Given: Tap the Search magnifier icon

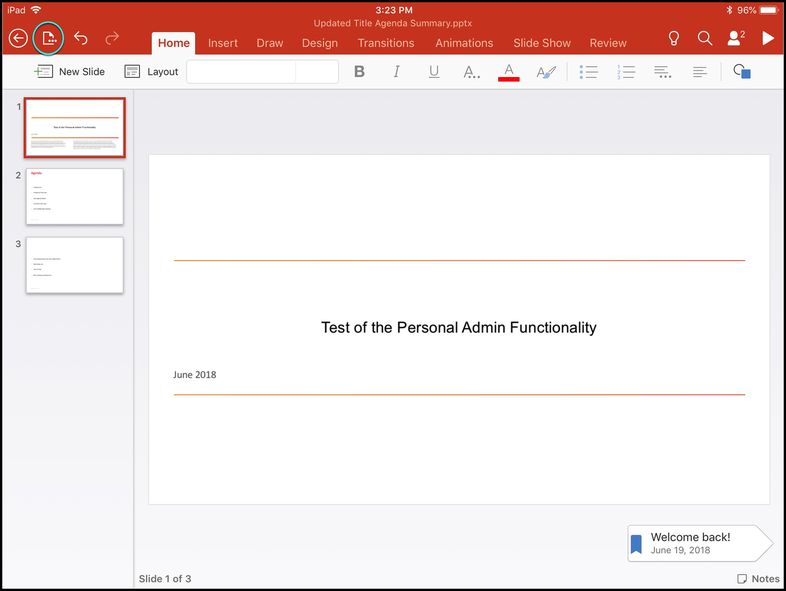Looking at the screenshot, I should pos(705,39).
